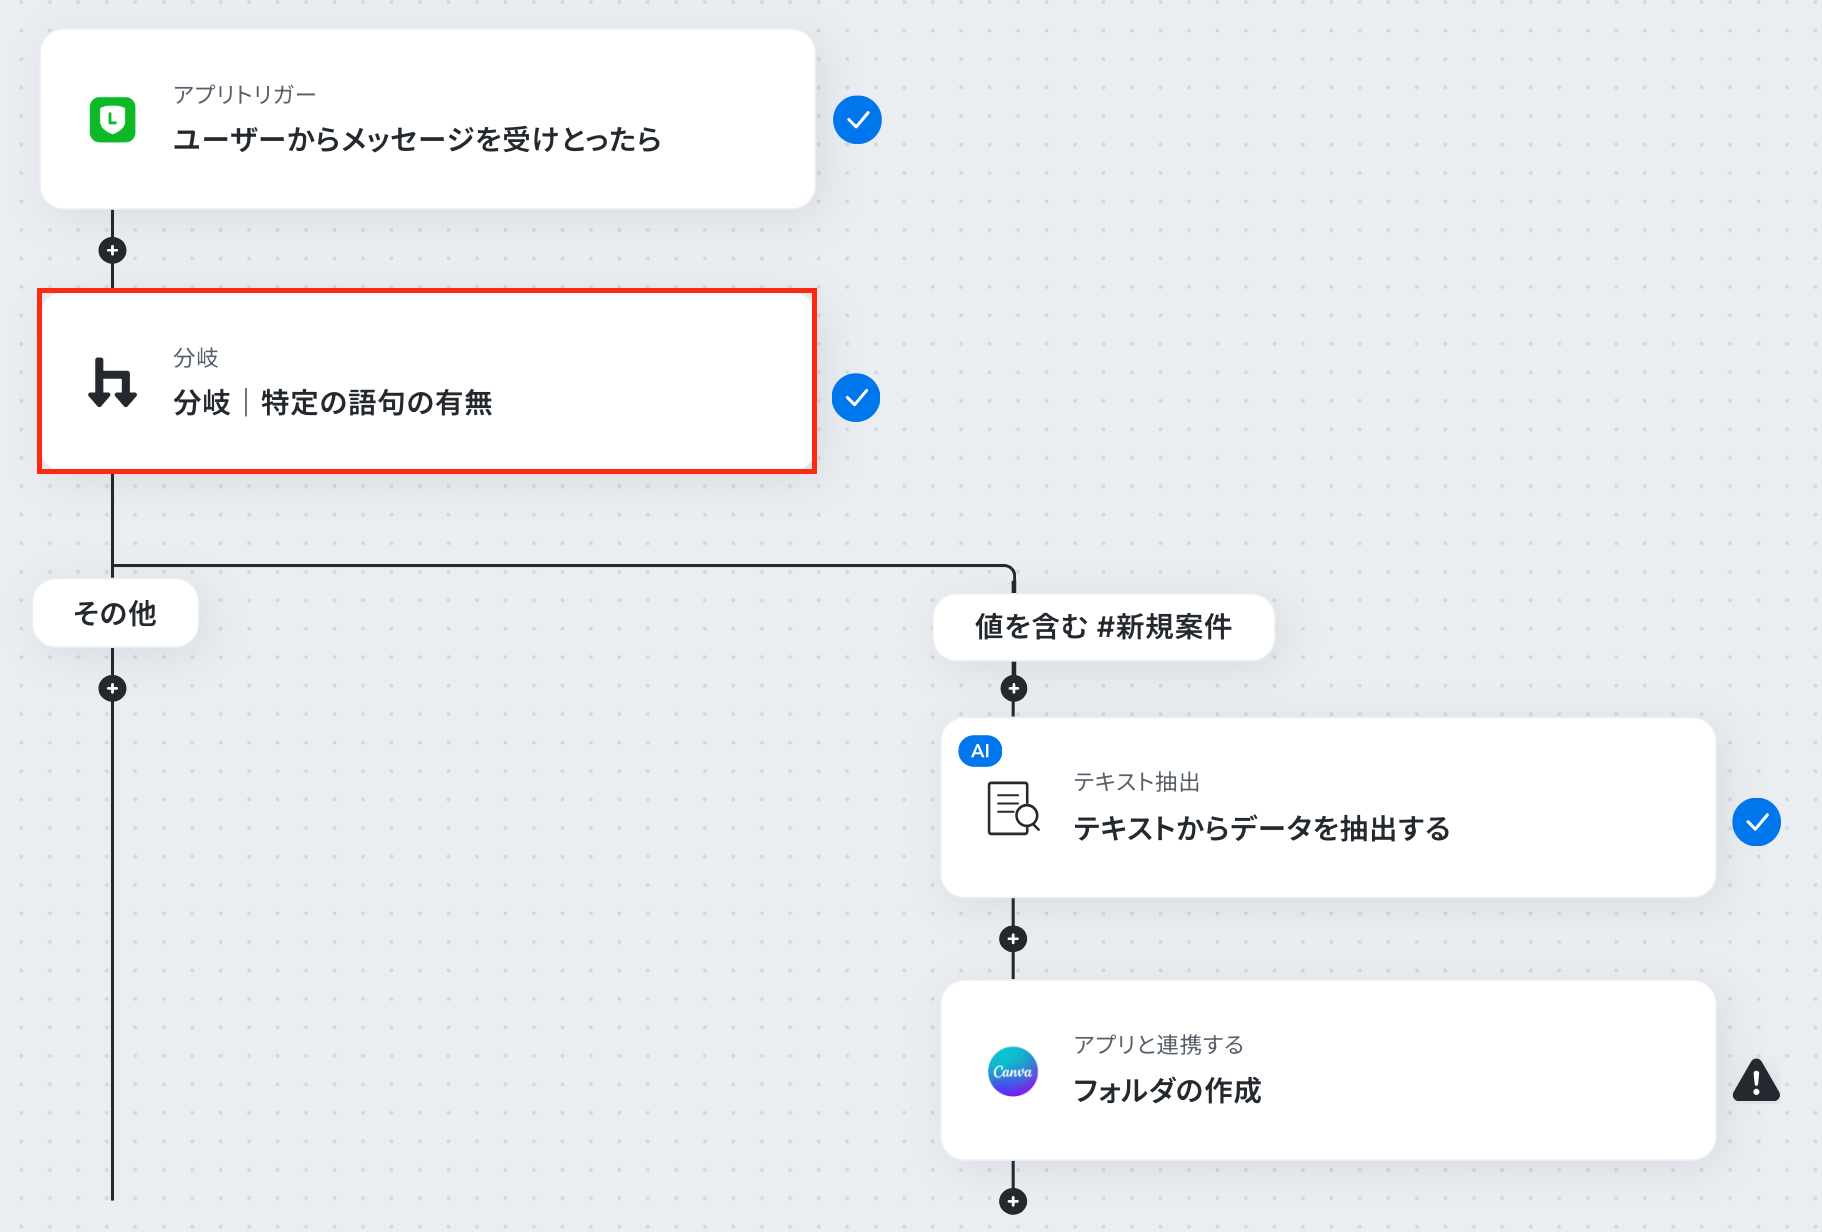Screen dimensions: 1822x1232
Task: Open the ユーザーからメッセージを受けとったら trigger card
Action: tap(428, 119)
